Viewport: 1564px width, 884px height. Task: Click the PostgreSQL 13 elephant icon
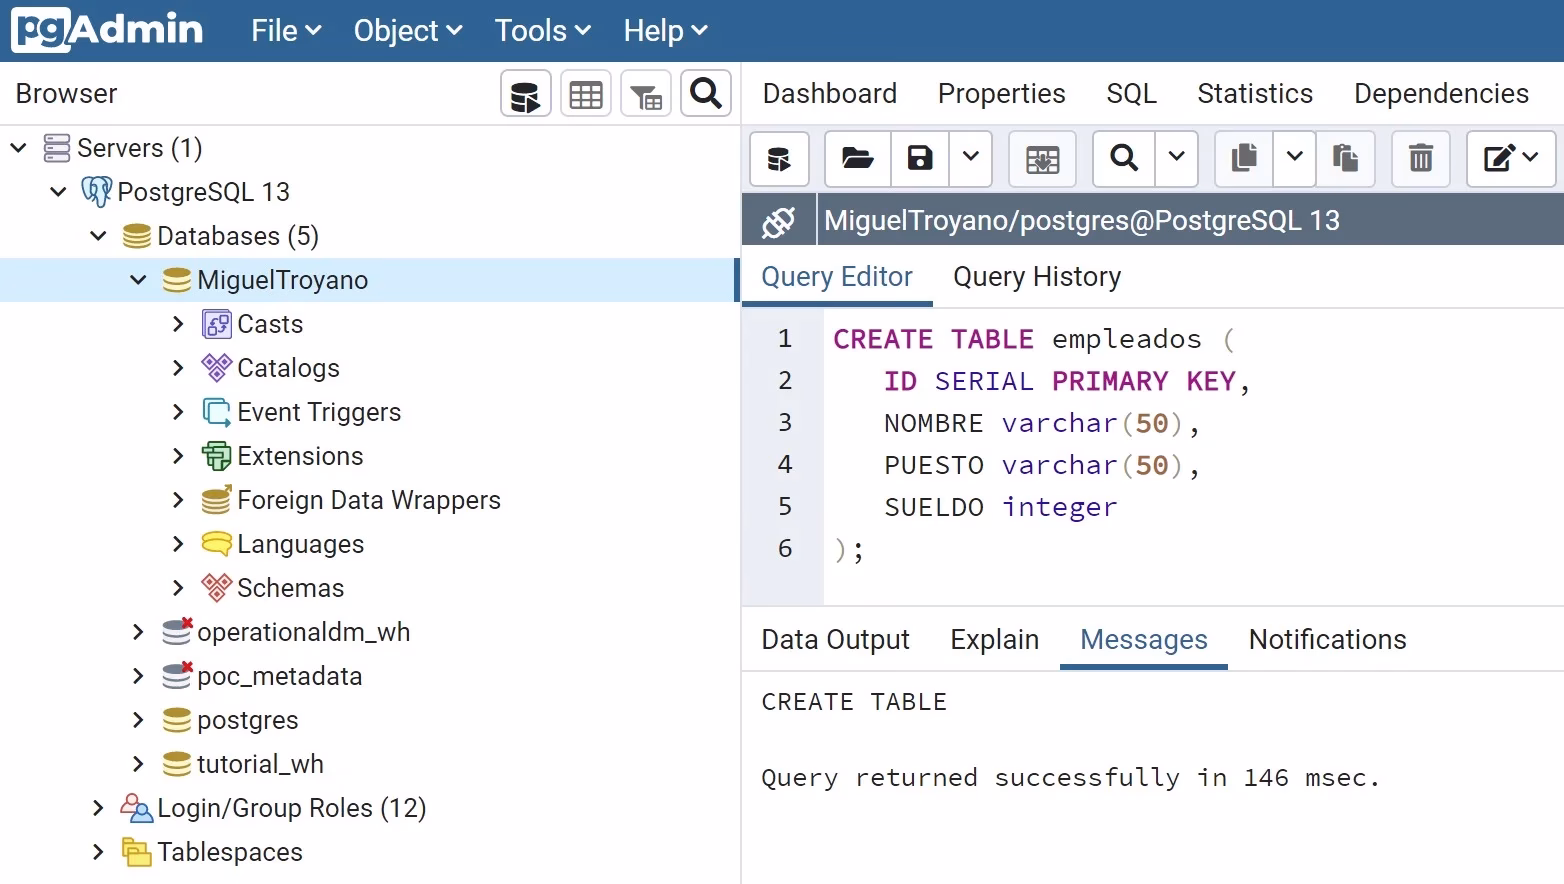pos(97,192)
